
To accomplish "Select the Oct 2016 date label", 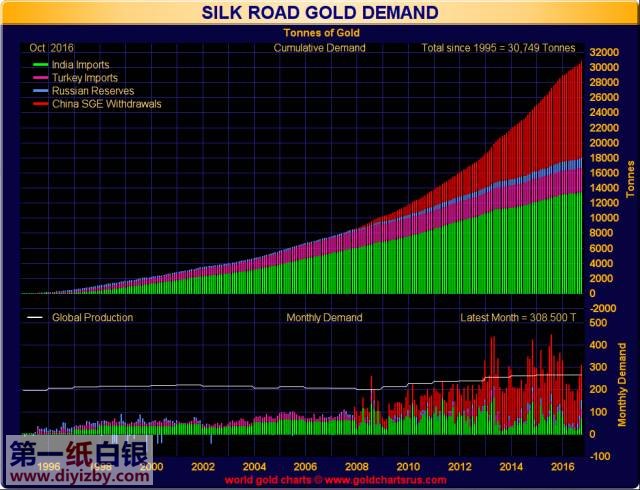I will (52, 47).
